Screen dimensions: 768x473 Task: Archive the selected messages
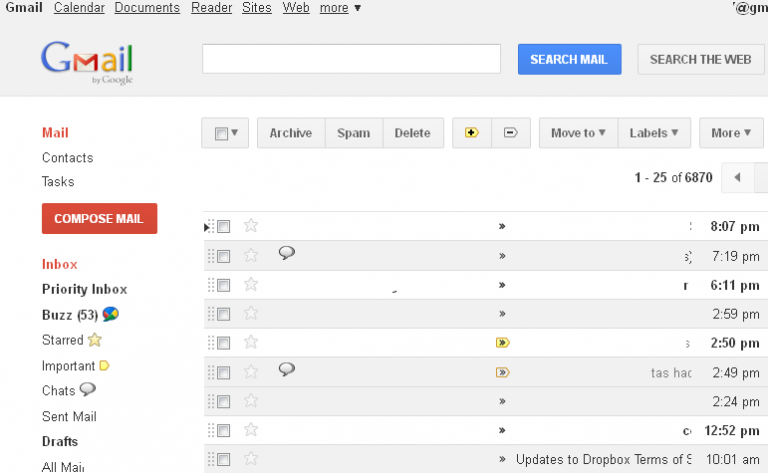291,133
